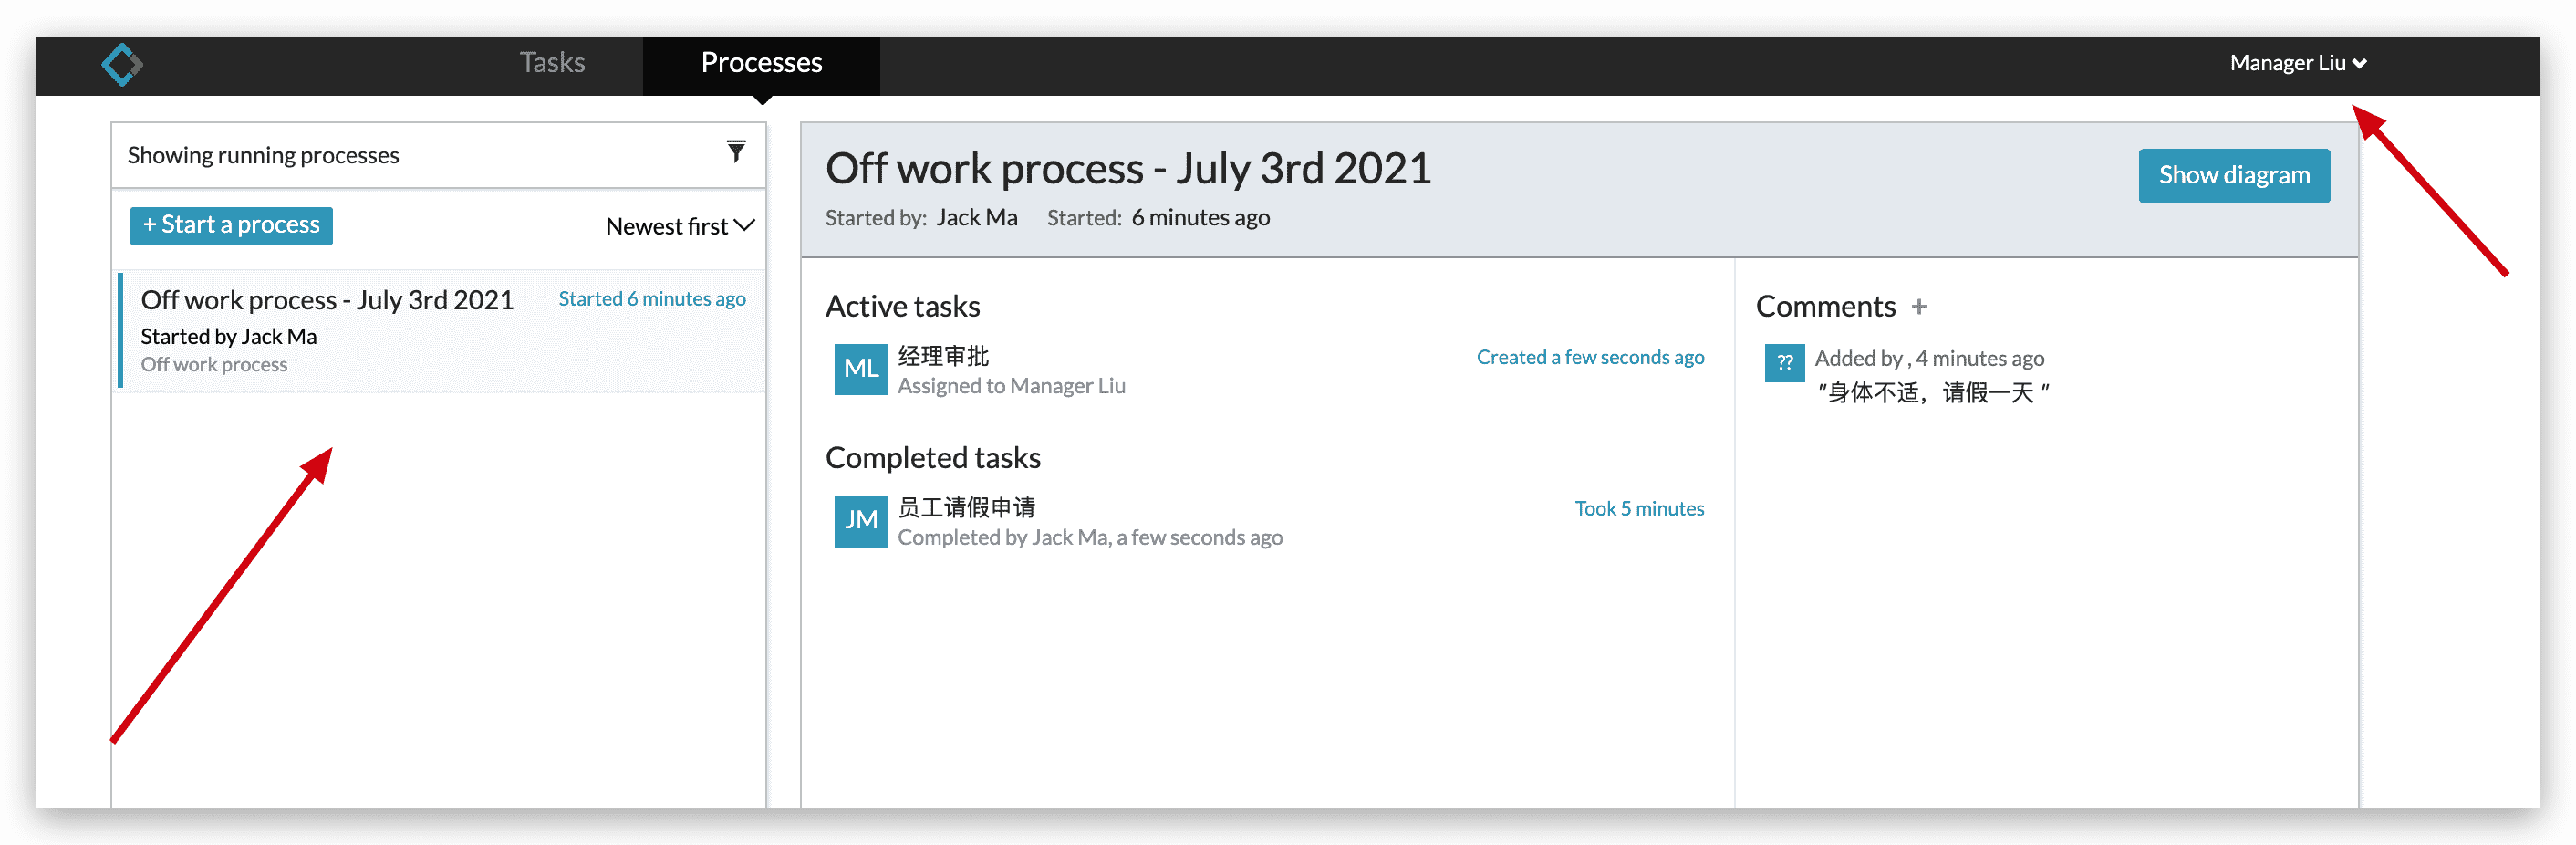Click the Activiti diamond logo icon
This screenshot has width=2576, height=845.
point(122,65)
